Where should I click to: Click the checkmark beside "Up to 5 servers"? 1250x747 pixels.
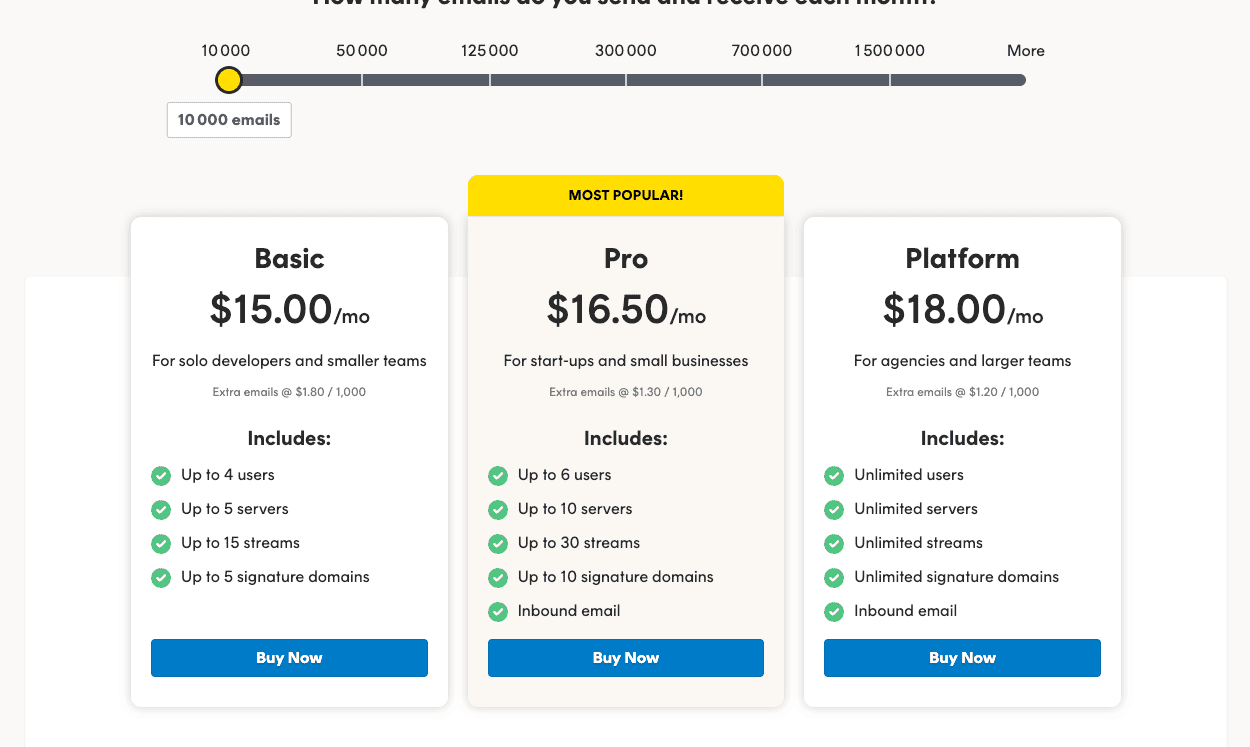pos(161,510)
